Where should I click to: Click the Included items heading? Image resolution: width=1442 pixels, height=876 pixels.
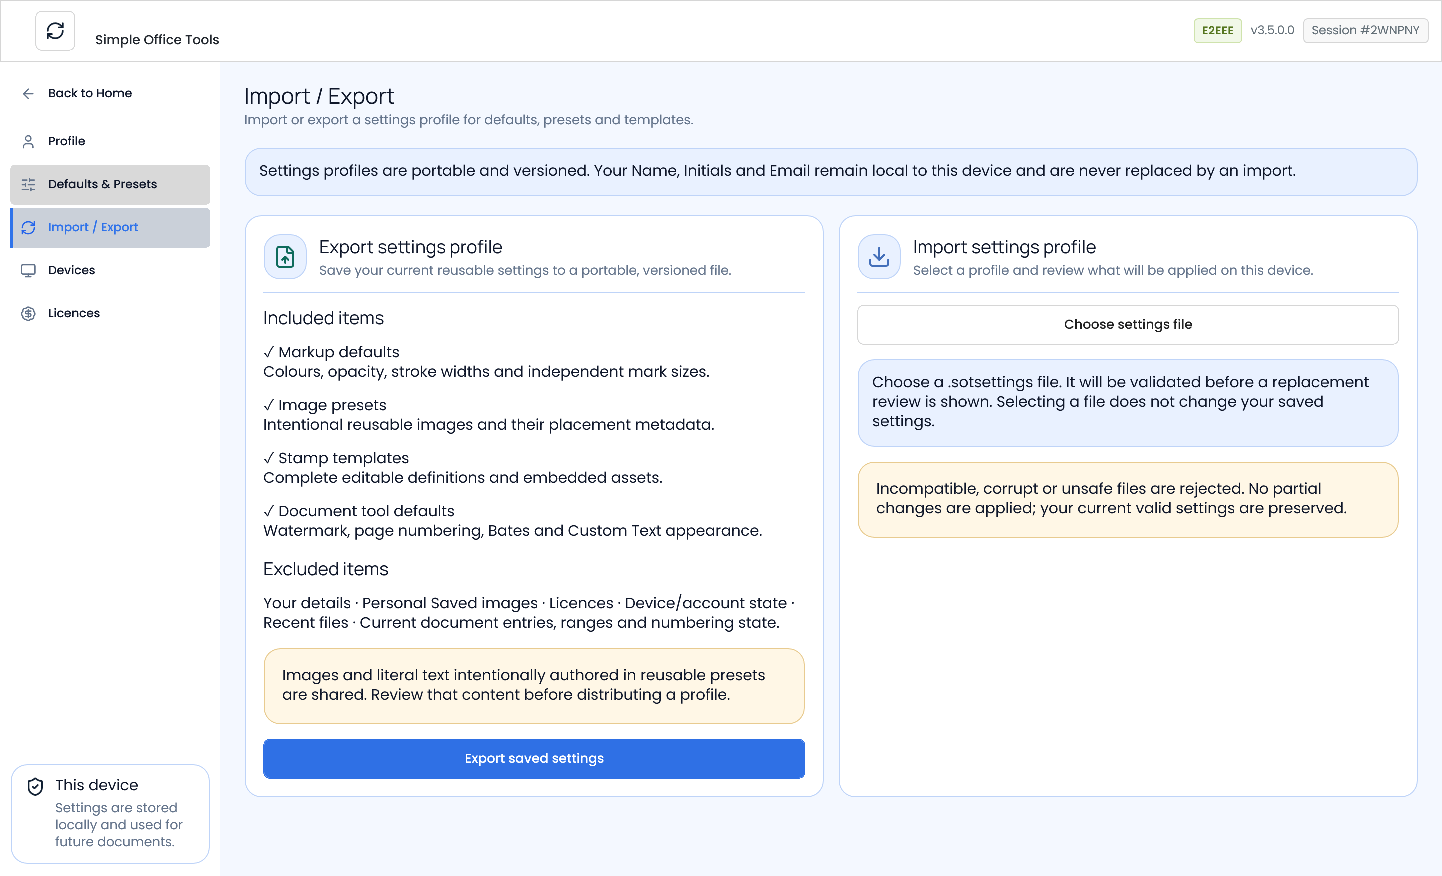323,318
